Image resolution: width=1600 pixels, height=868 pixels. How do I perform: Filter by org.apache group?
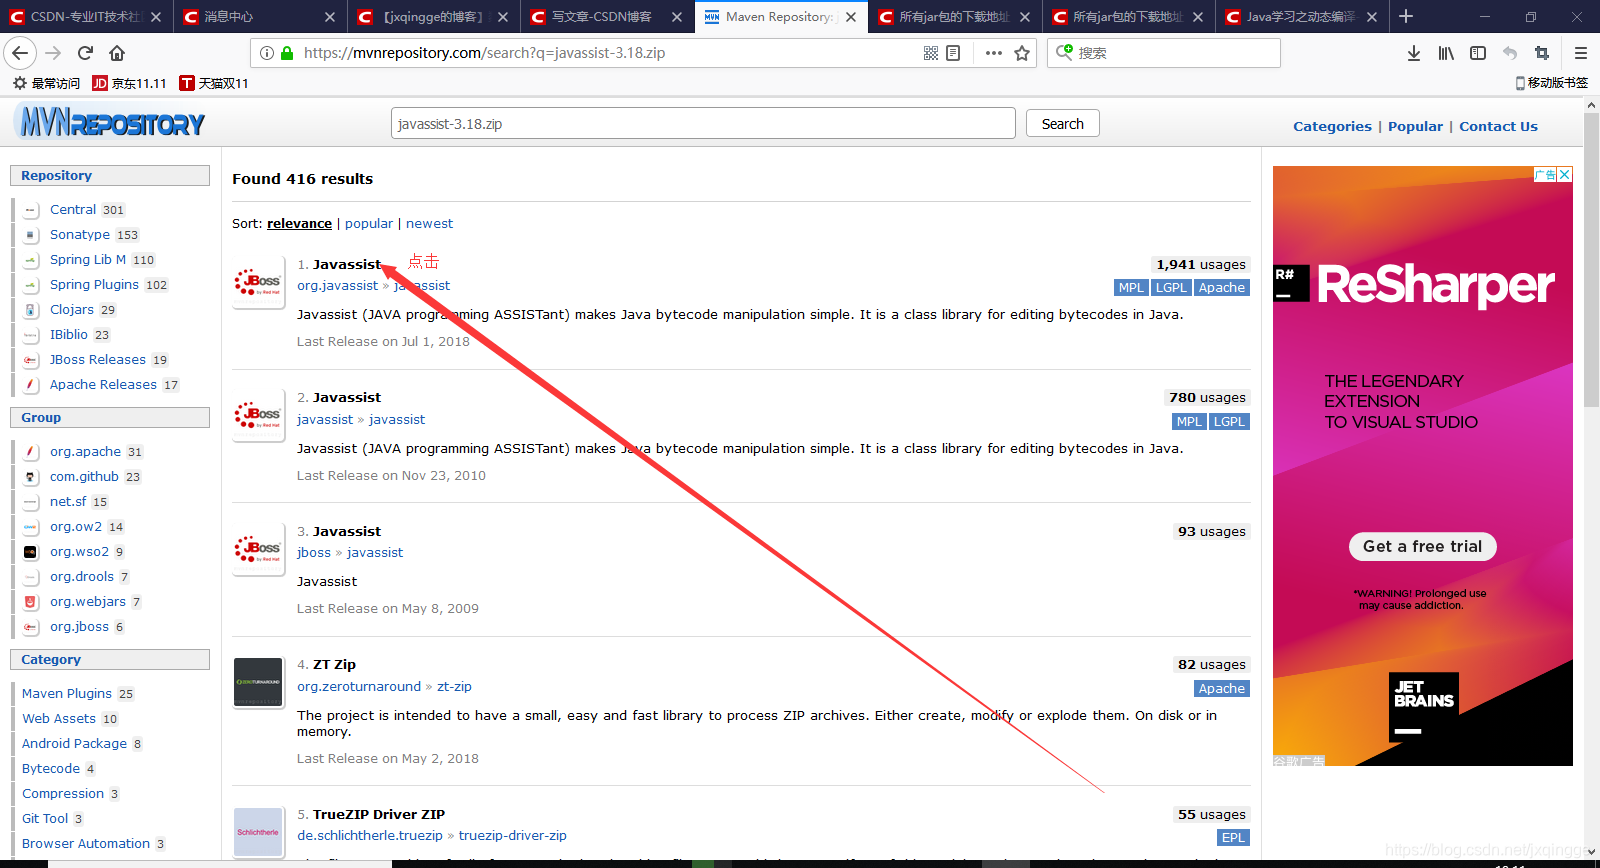coord(85,451)
